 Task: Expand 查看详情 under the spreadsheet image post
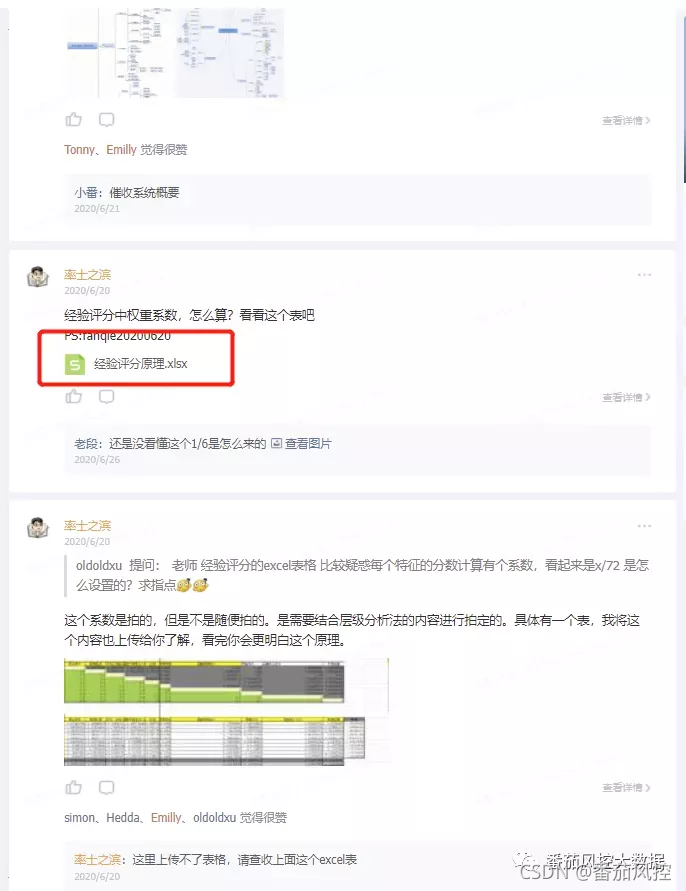626,788
